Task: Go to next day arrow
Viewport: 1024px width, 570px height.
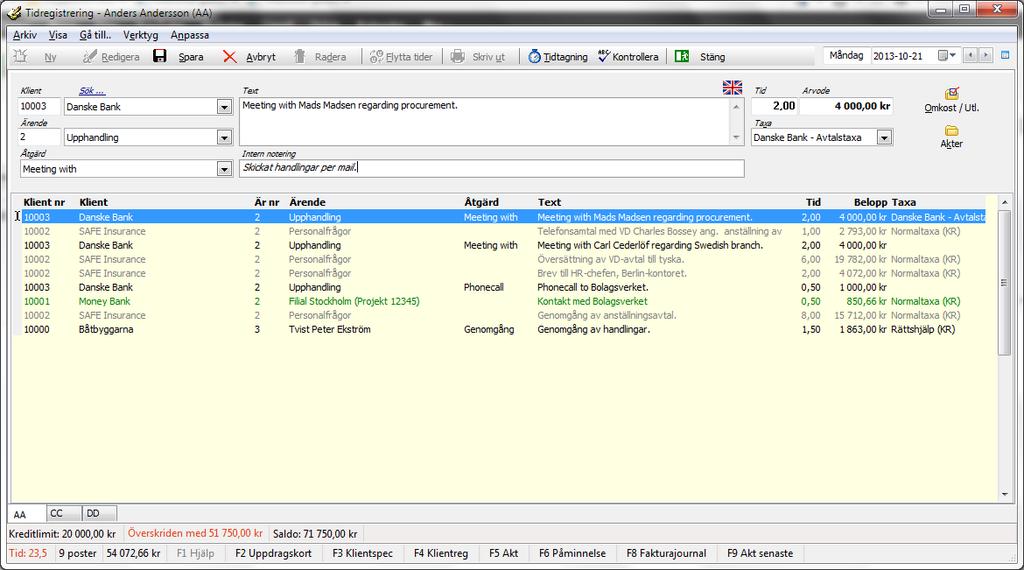Action: click(985, 55)
